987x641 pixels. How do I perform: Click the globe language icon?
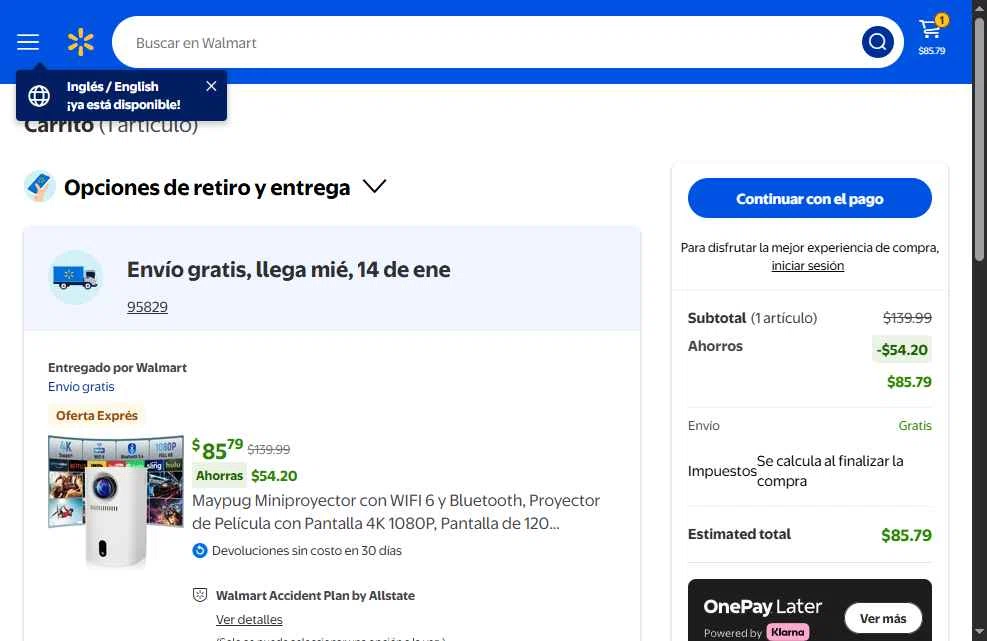tap(39, 96)
